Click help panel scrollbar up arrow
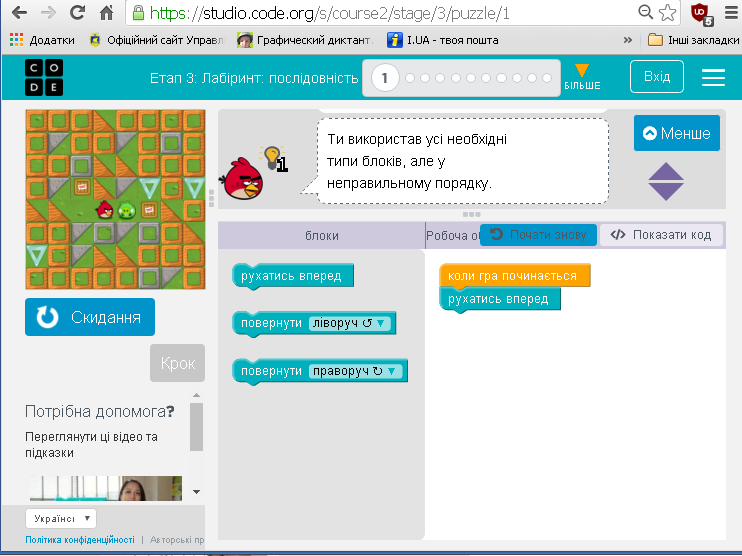This screenshot has width=742, height=556. [196, 395]
